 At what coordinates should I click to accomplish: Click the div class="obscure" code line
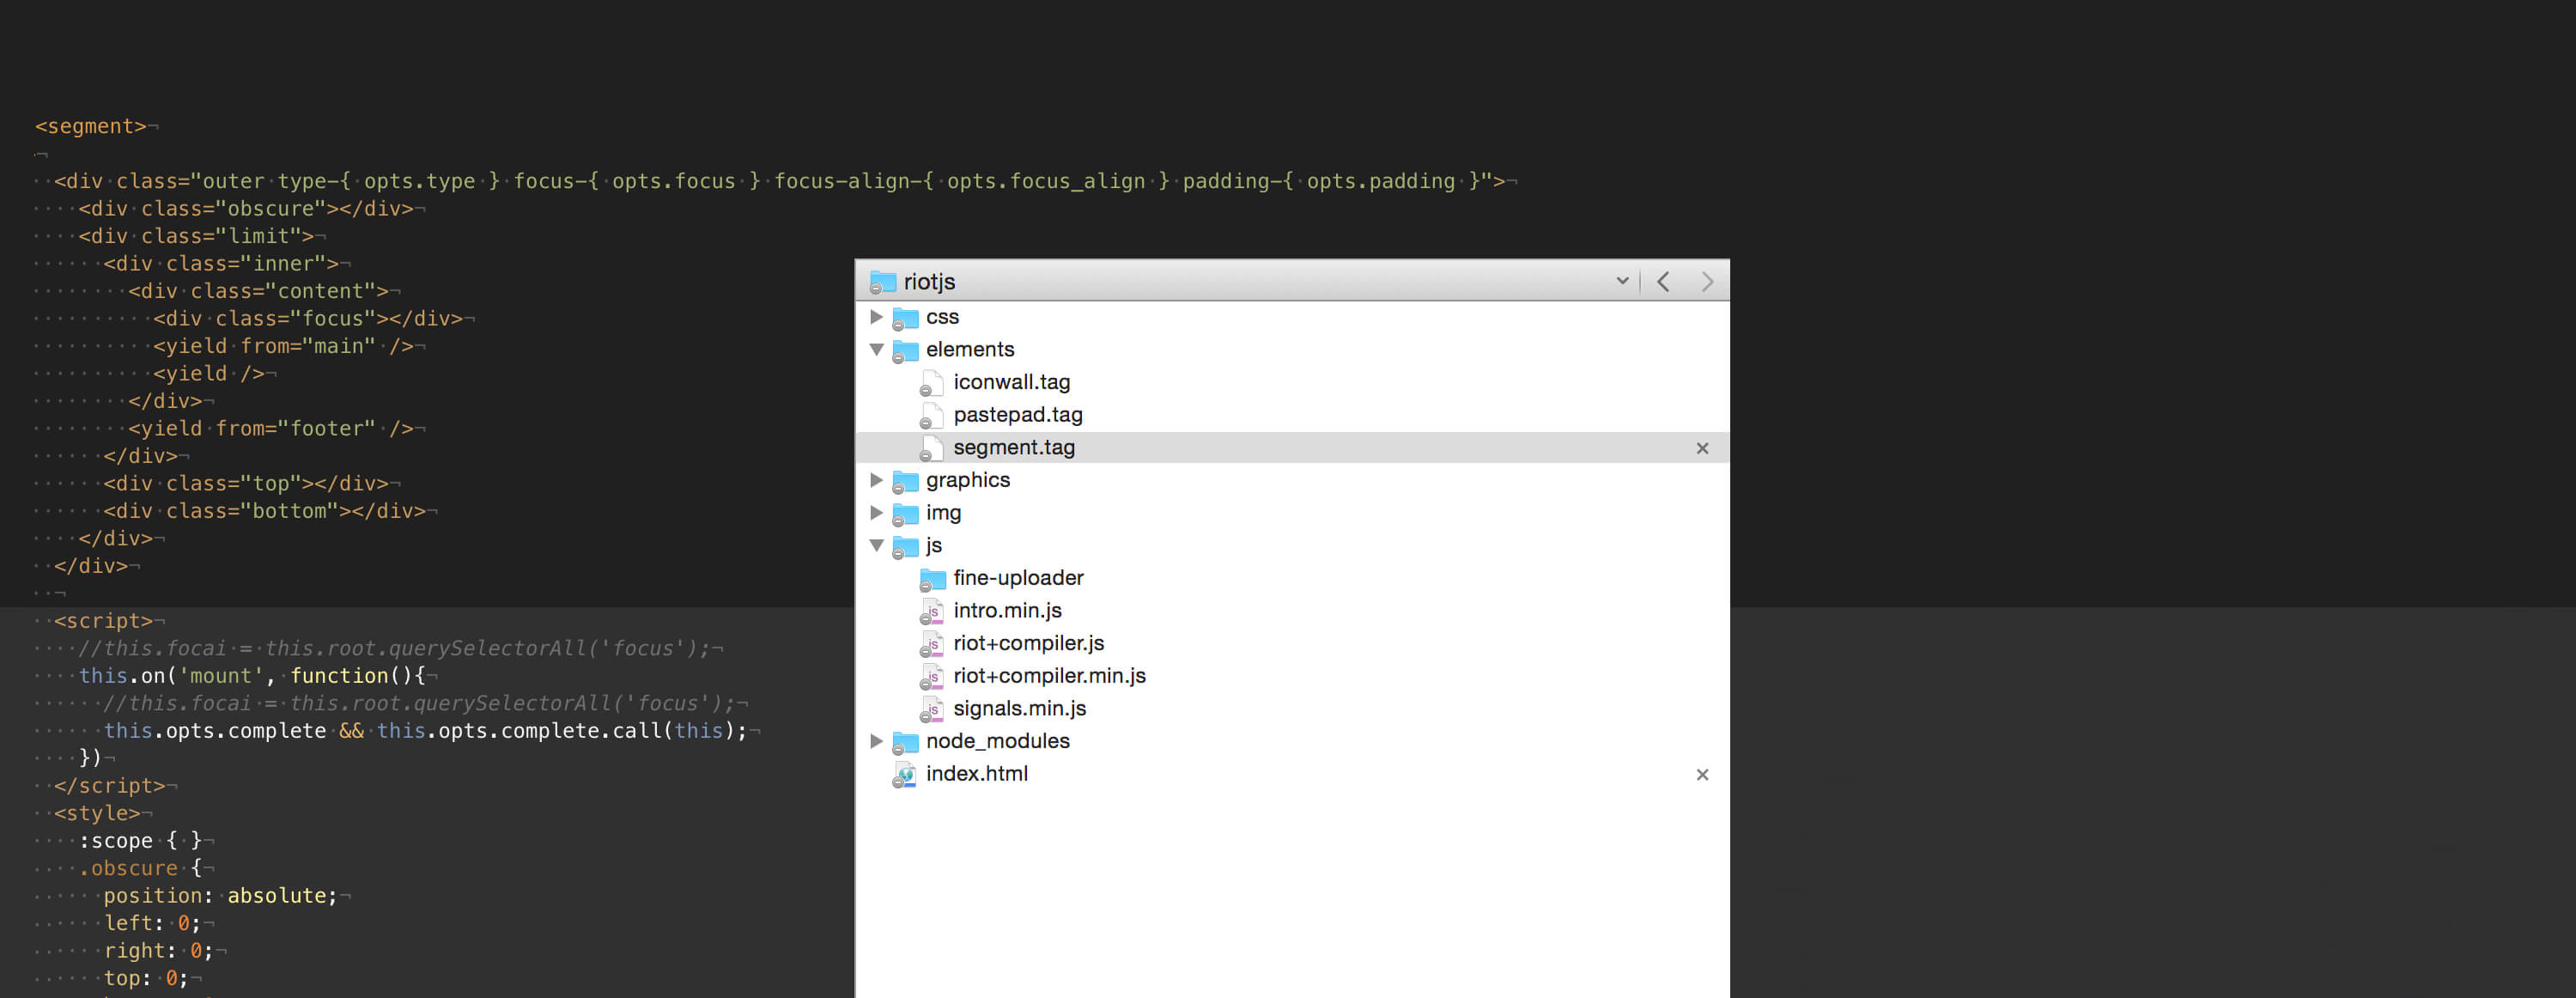(x=246, y=208)
